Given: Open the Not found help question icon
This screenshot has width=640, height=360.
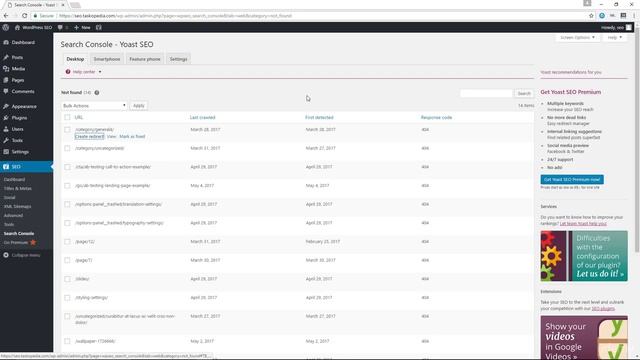Looking at the screenshot, I should tap(97, 93).
